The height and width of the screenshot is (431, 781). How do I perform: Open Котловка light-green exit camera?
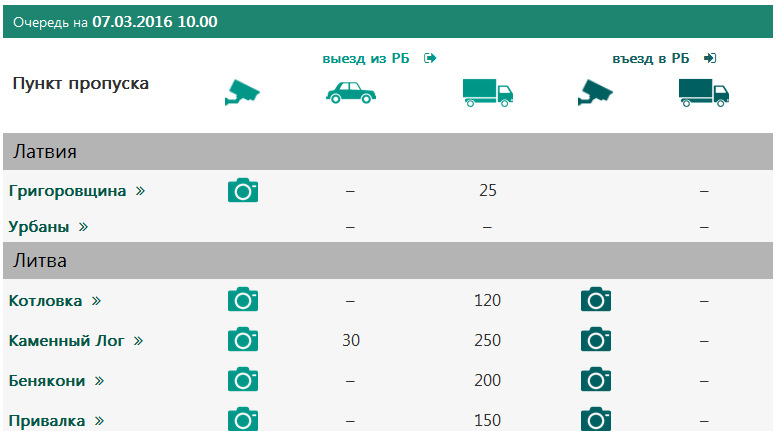click(x=243, y=299)
